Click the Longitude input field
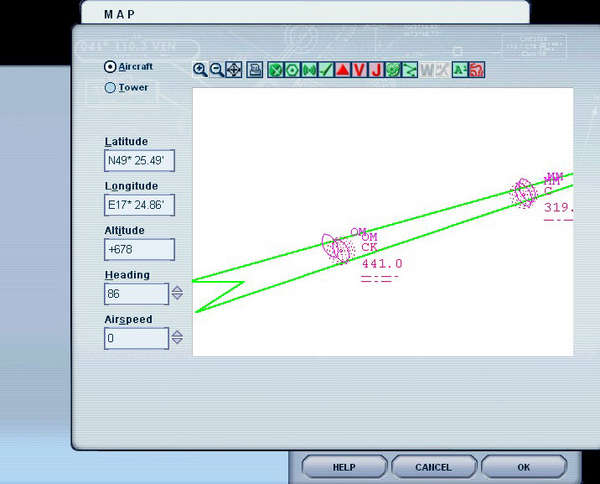 click(139, 205)
